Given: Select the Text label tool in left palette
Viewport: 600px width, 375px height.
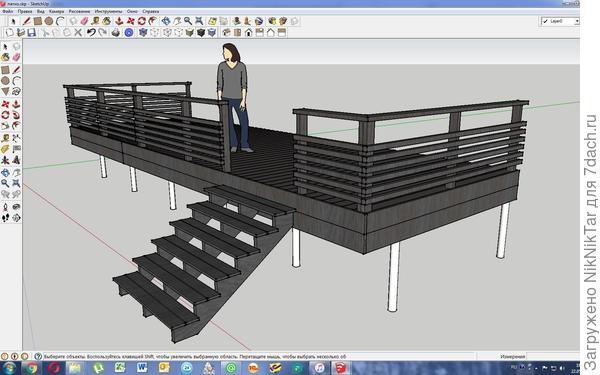Looking at the screenshot, I should (x=16, y=149).
